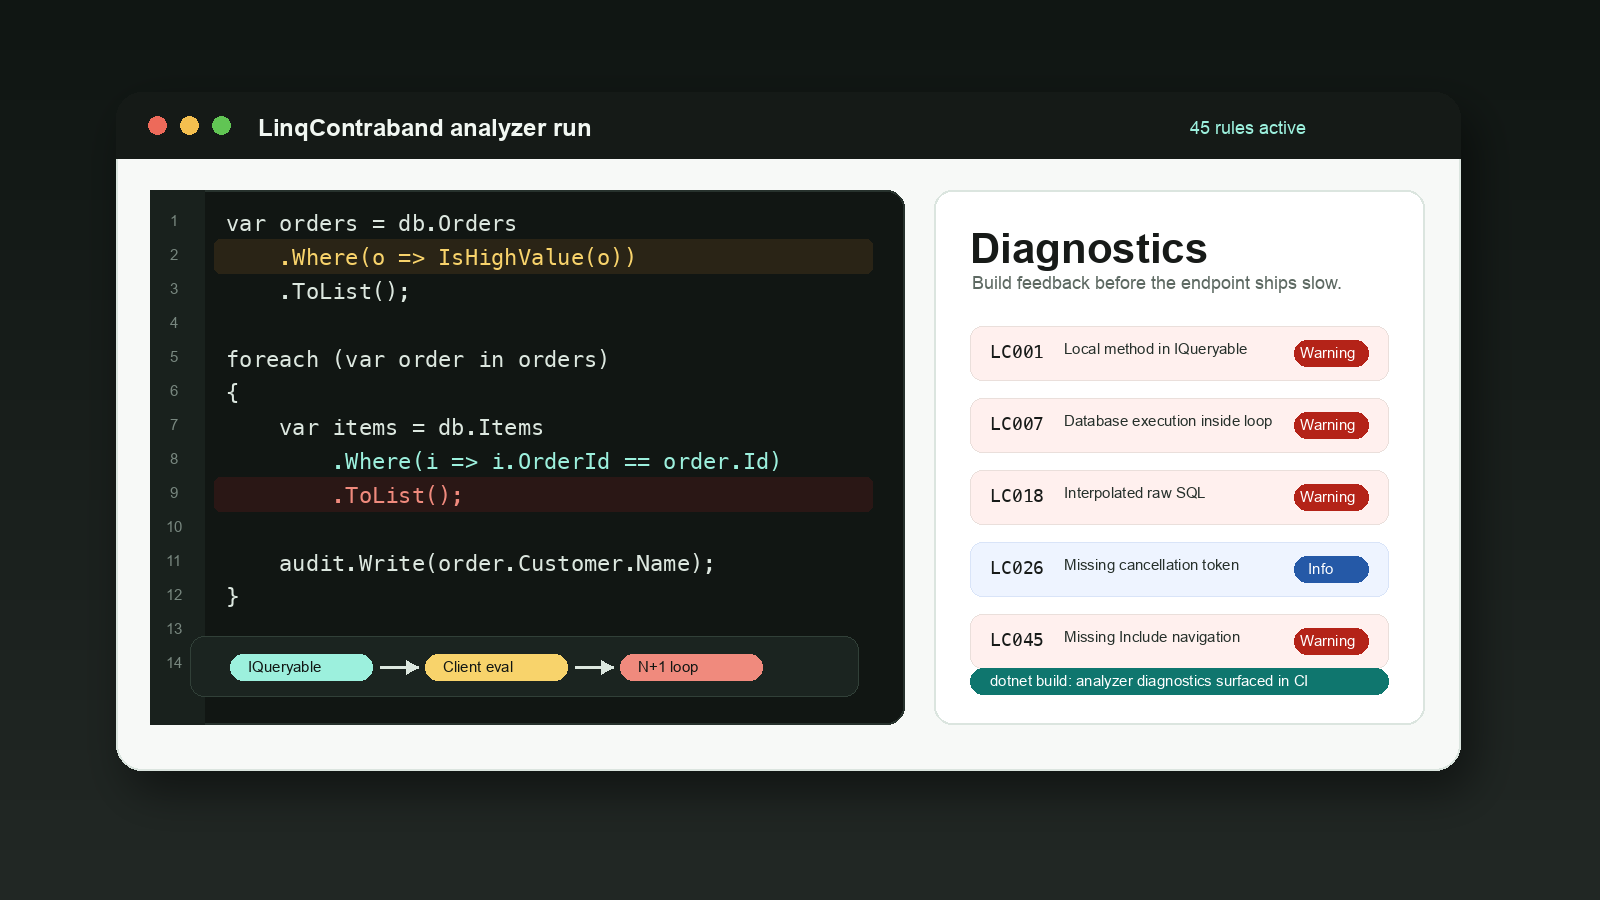Select the N+1 loop stage pill
This screenshot has height=900, width=1600.
[691, 667]
